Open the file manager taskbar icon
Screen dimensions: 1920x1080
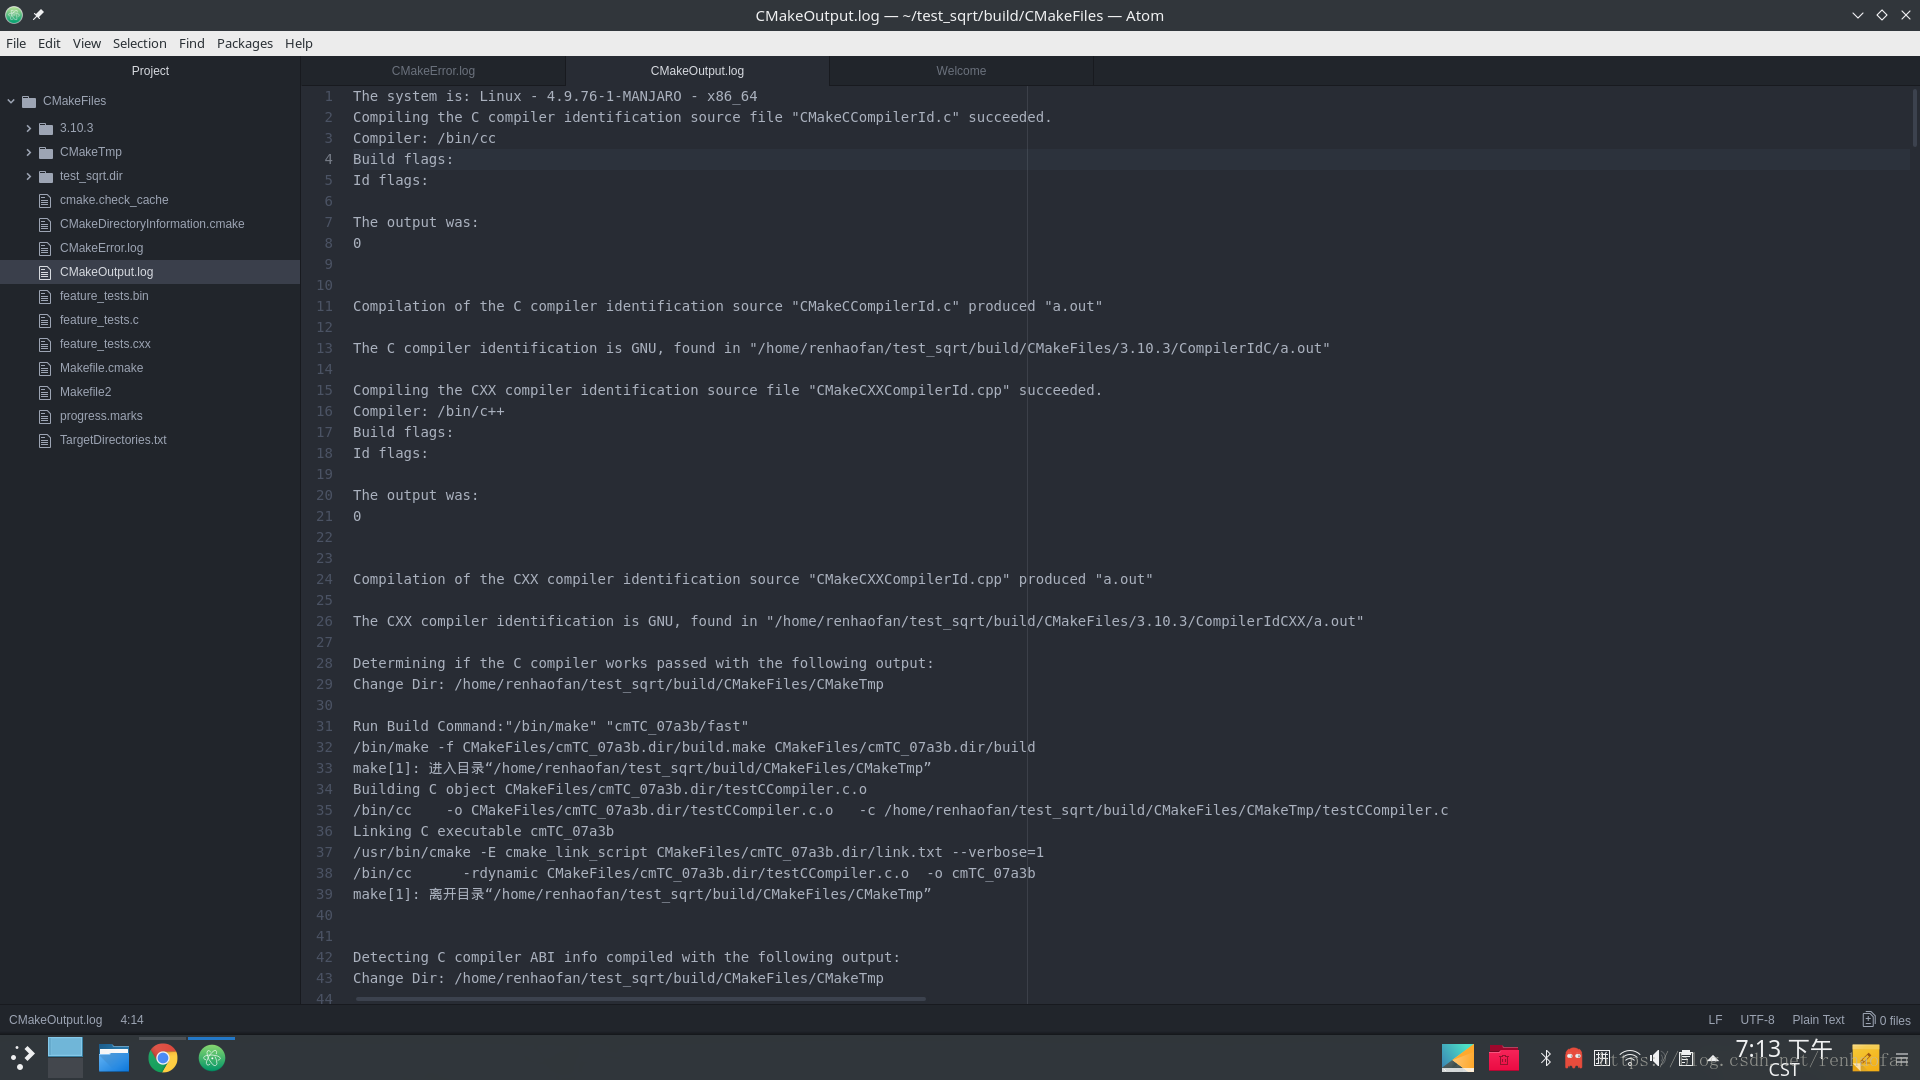point(114,1058)
